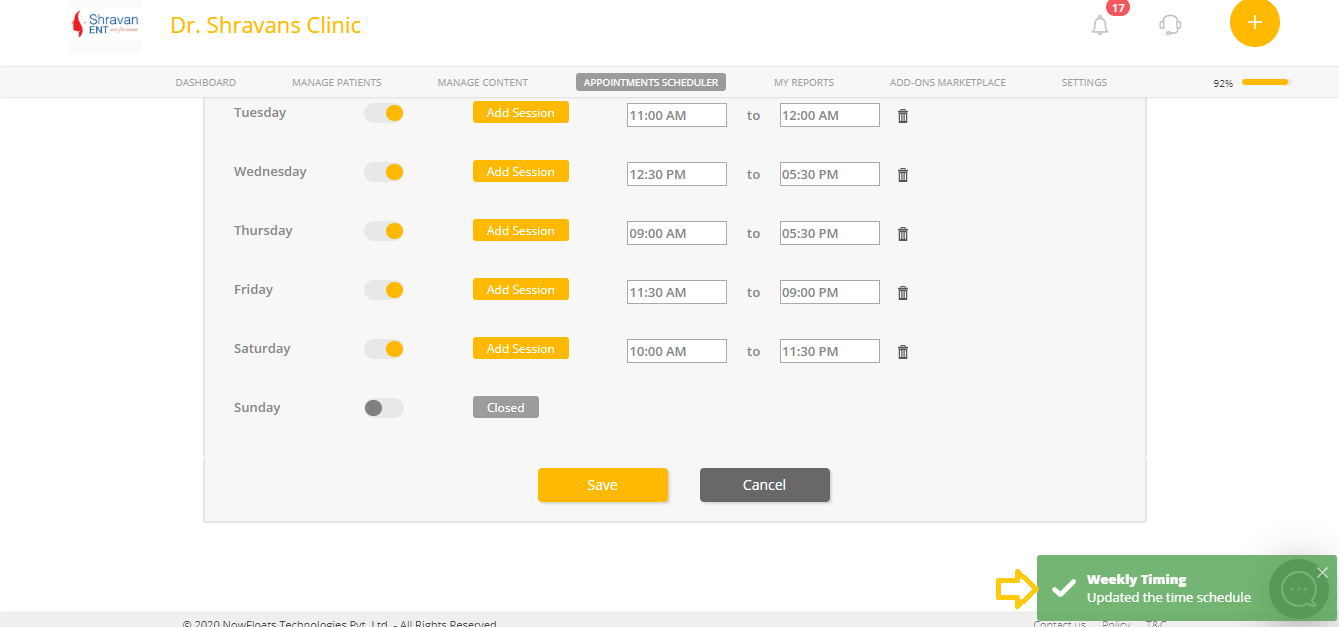Open My Reports tab
This screenshot has height=627, width=1339.
click(804, 83)
